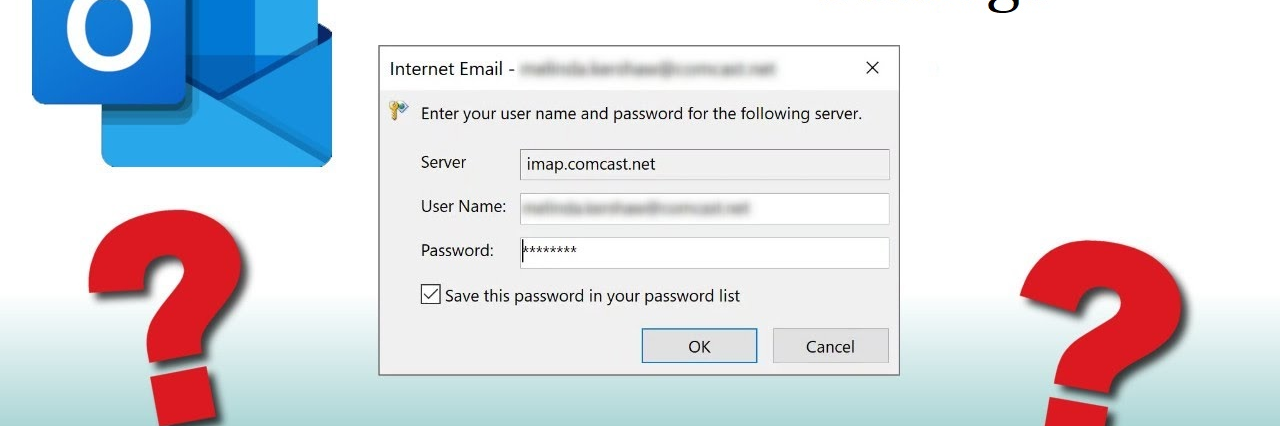Screen dimensions: 1280x426
Task: Click into the Password input field
Action: 704,252
